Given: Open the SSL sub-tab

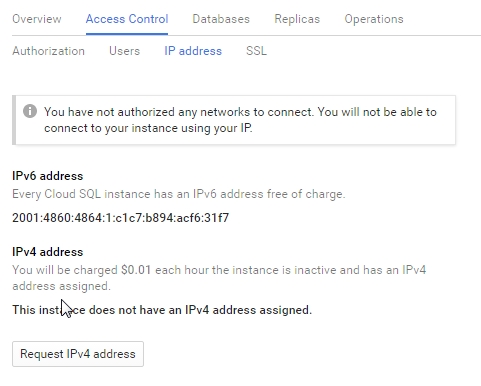Looking at the screenshot, I should coord(256,51).
